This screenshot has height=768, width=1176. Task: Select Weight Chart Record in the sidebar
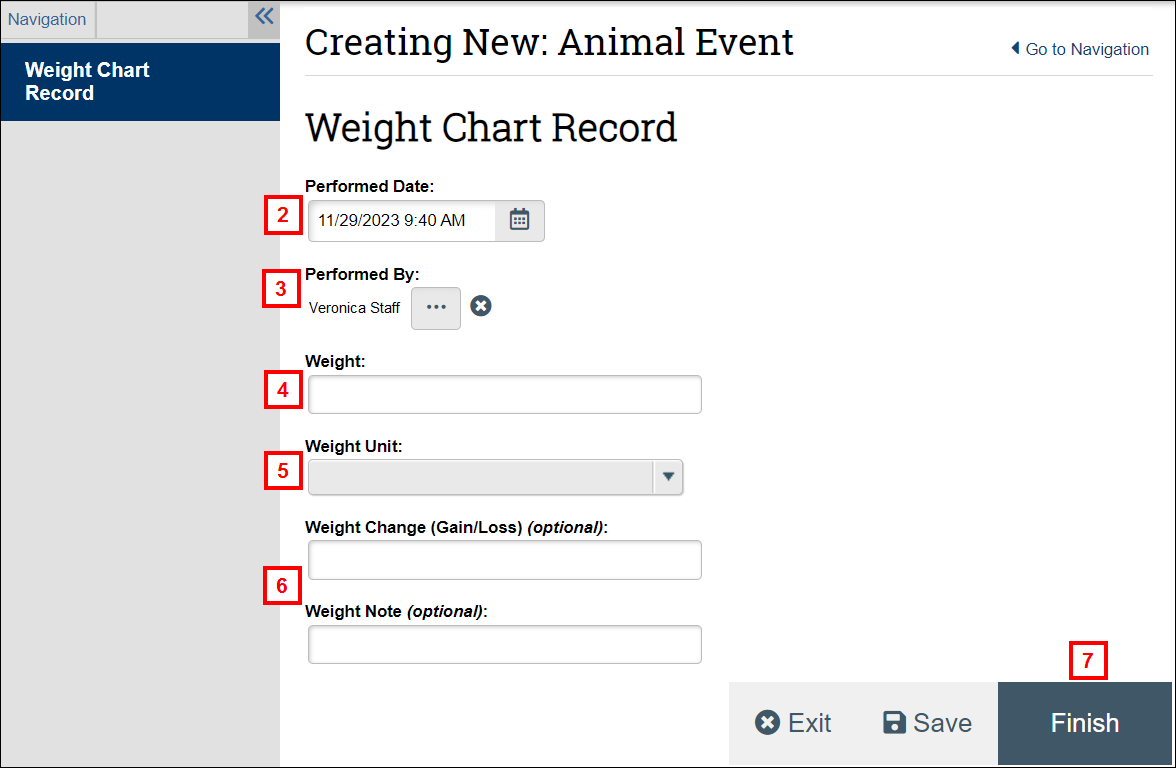coord(87,81)
